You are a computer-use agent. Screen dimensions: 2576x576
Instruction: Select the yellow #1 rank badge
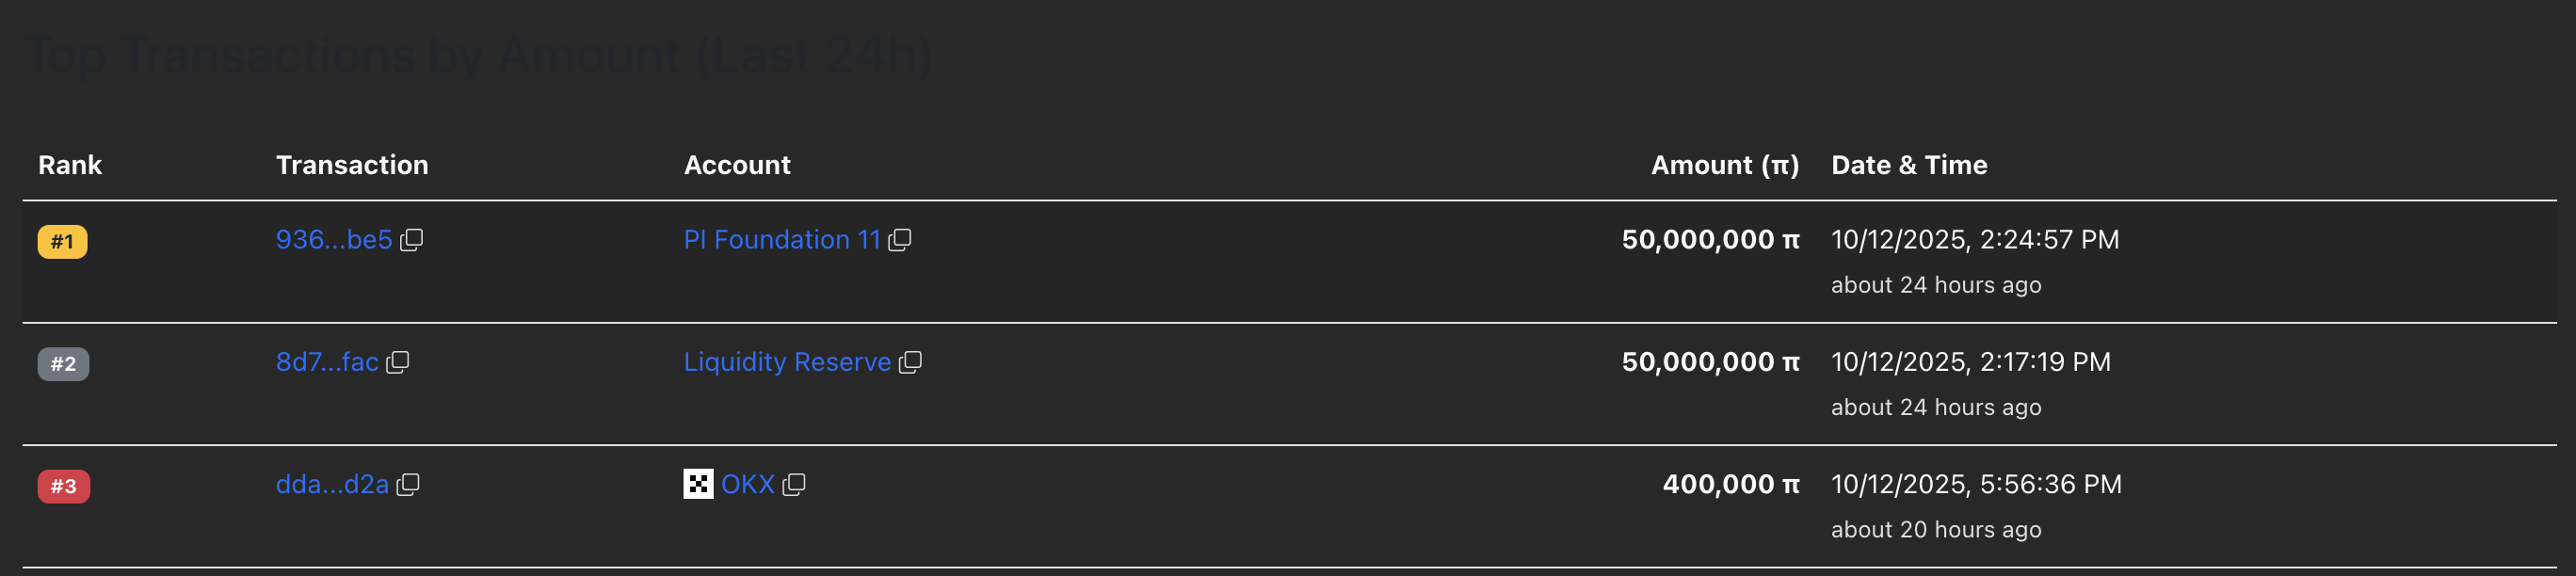pos(62,242)
